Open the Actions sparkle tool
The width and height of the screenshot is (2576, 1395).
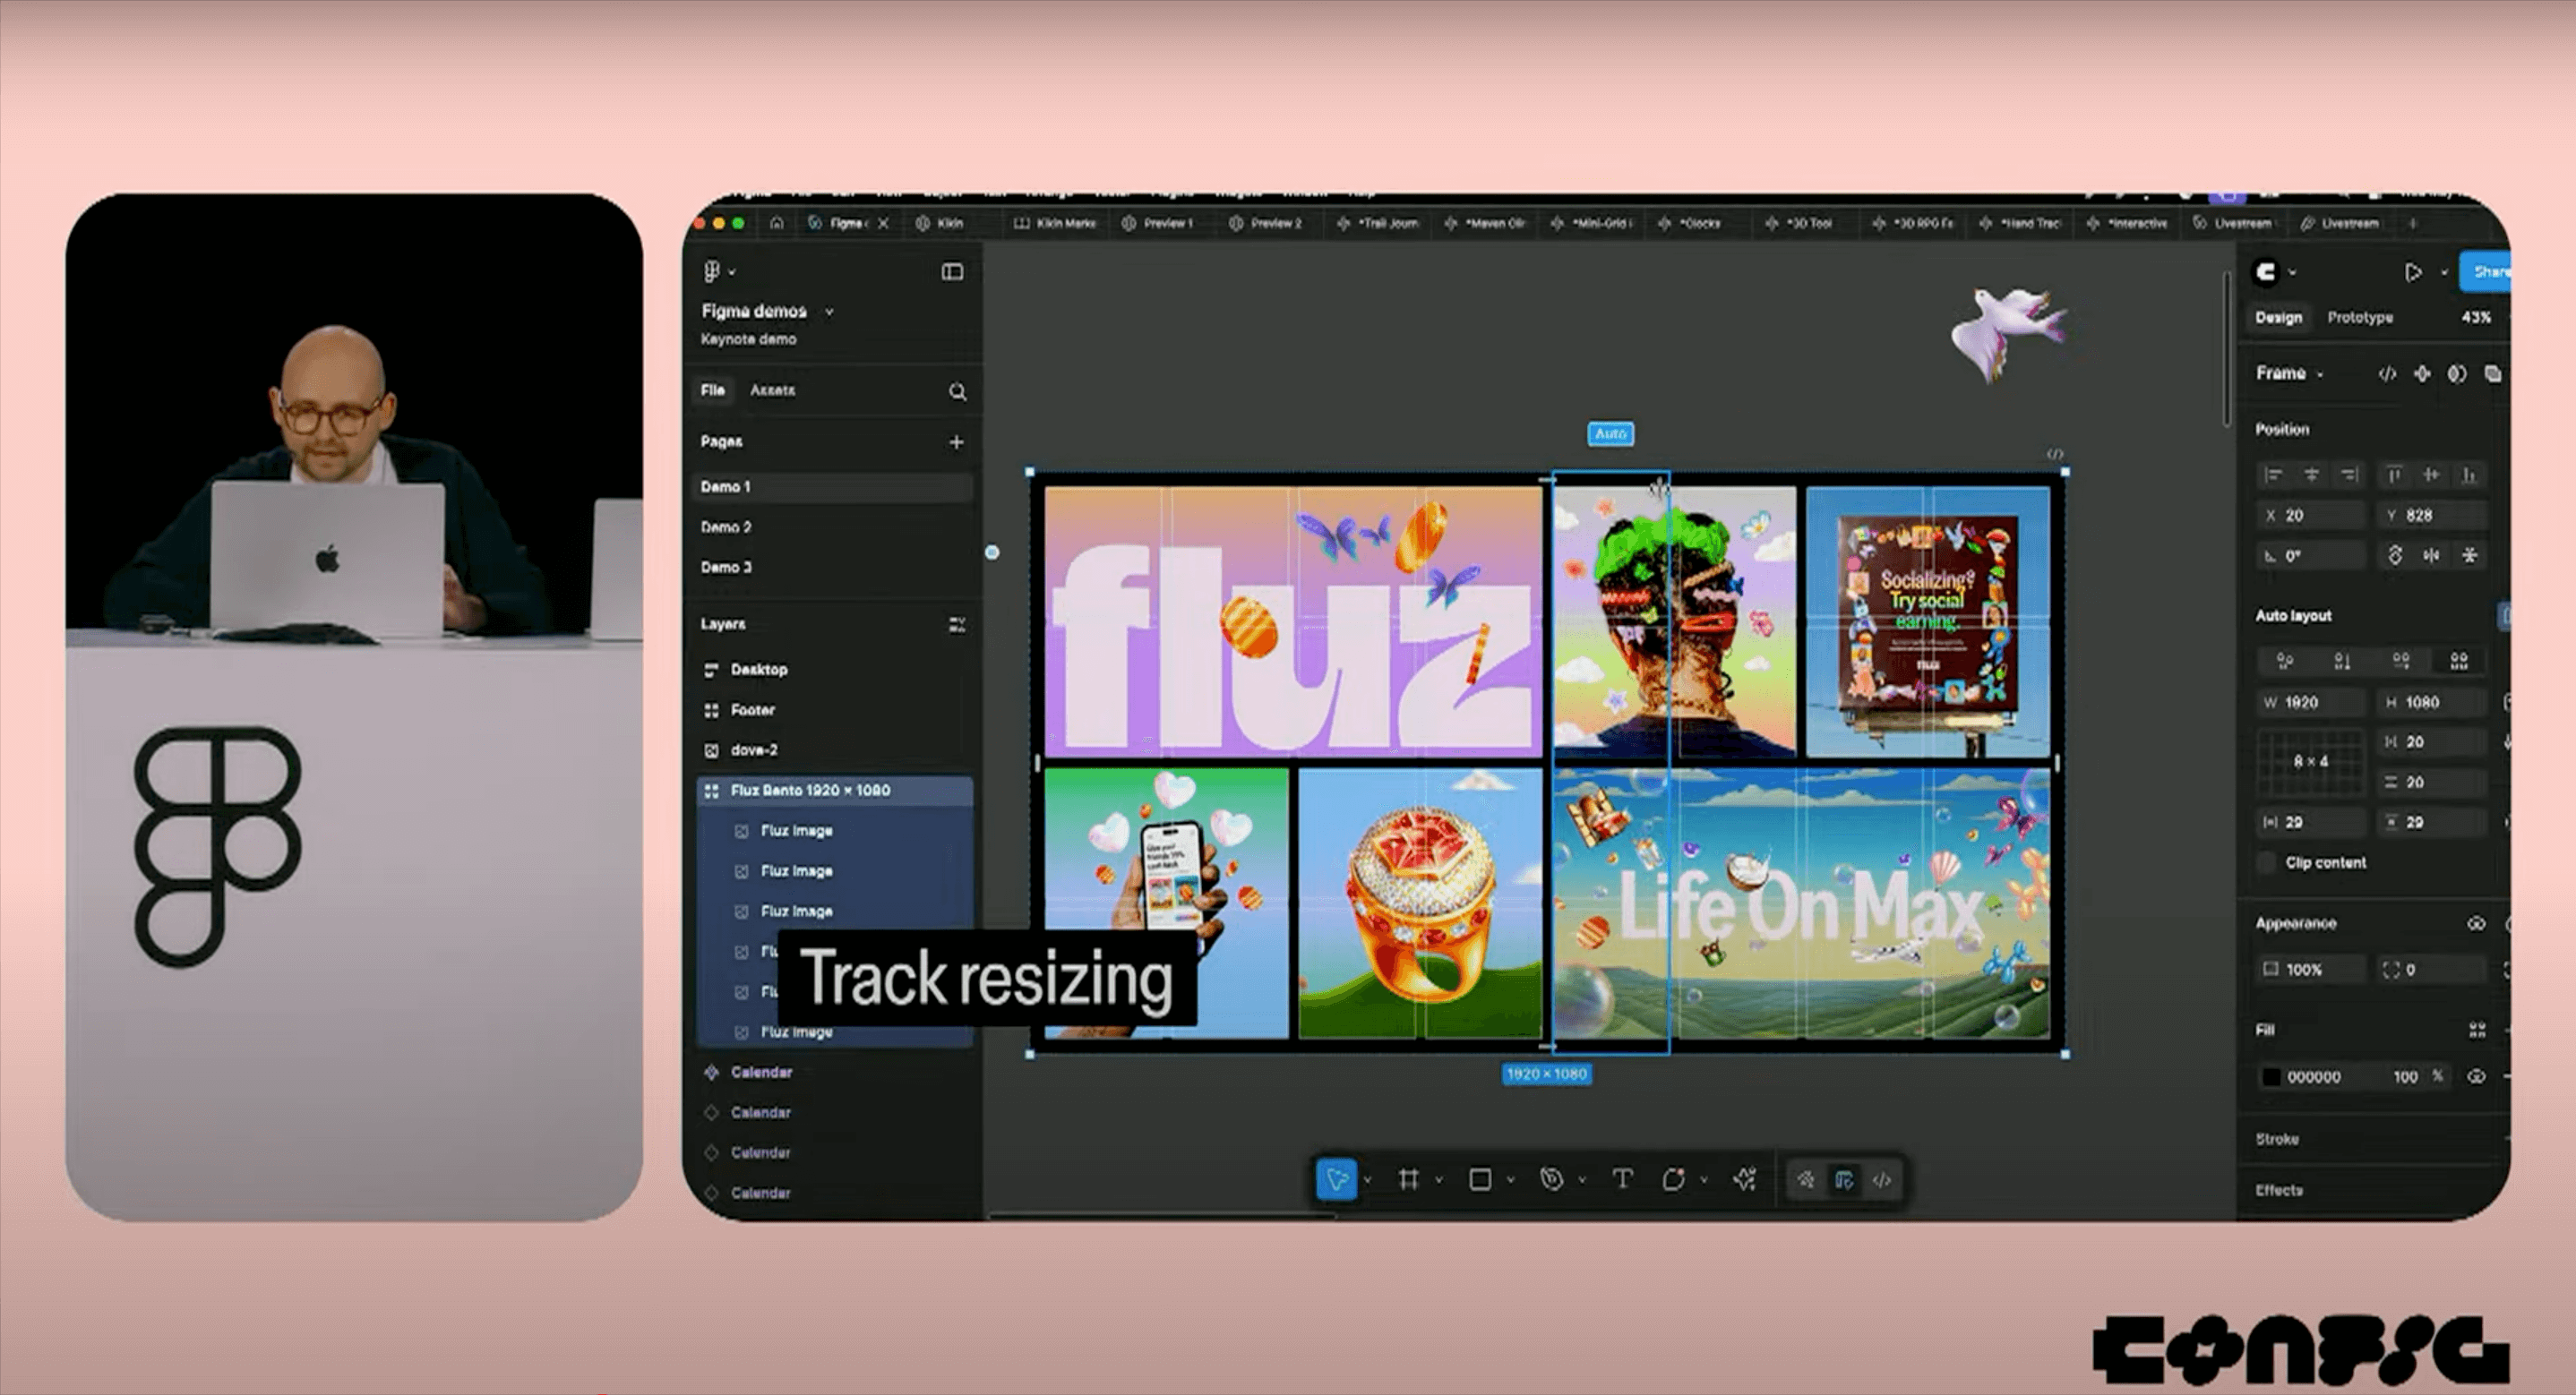click(x=1745, y=1180)
